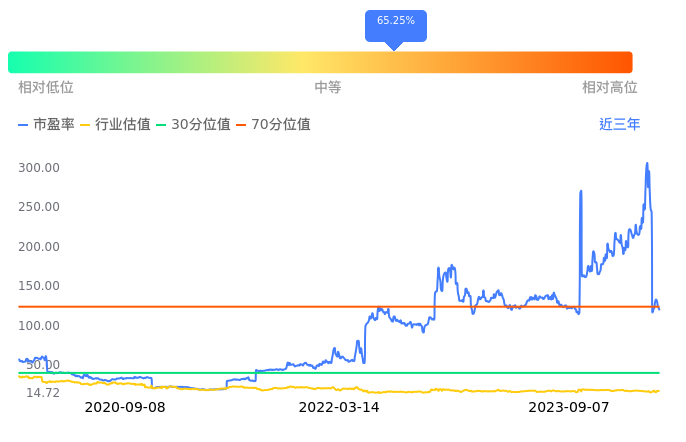Viewport: 686px width, 442px height.
Task: Click the 65.25% percentile marker bubble
Action: 395,22
